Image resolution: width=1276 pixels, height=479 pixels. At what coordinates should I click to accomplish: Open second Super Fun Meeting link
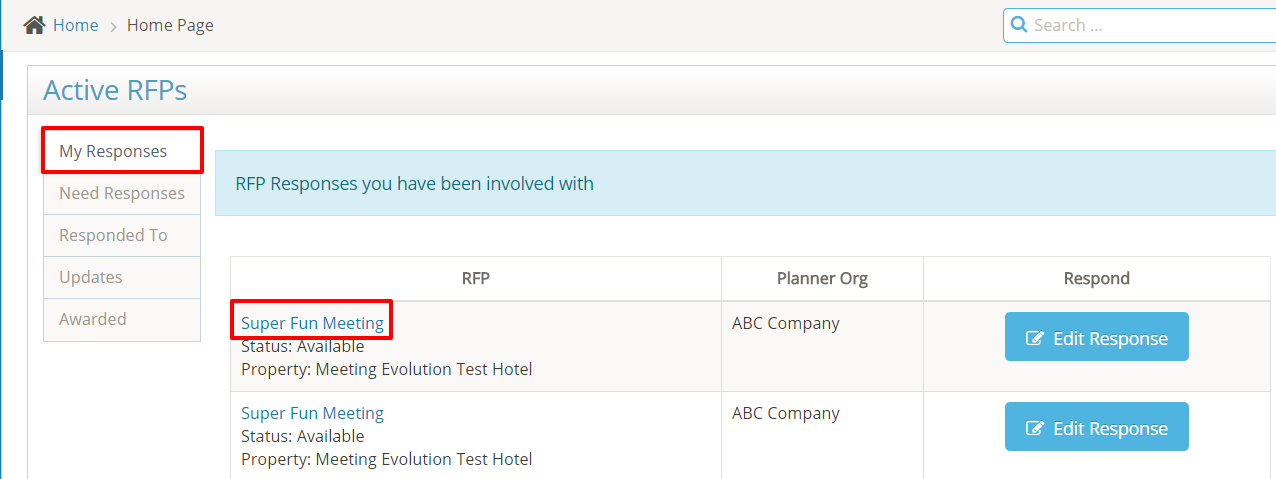pos(312,413)
